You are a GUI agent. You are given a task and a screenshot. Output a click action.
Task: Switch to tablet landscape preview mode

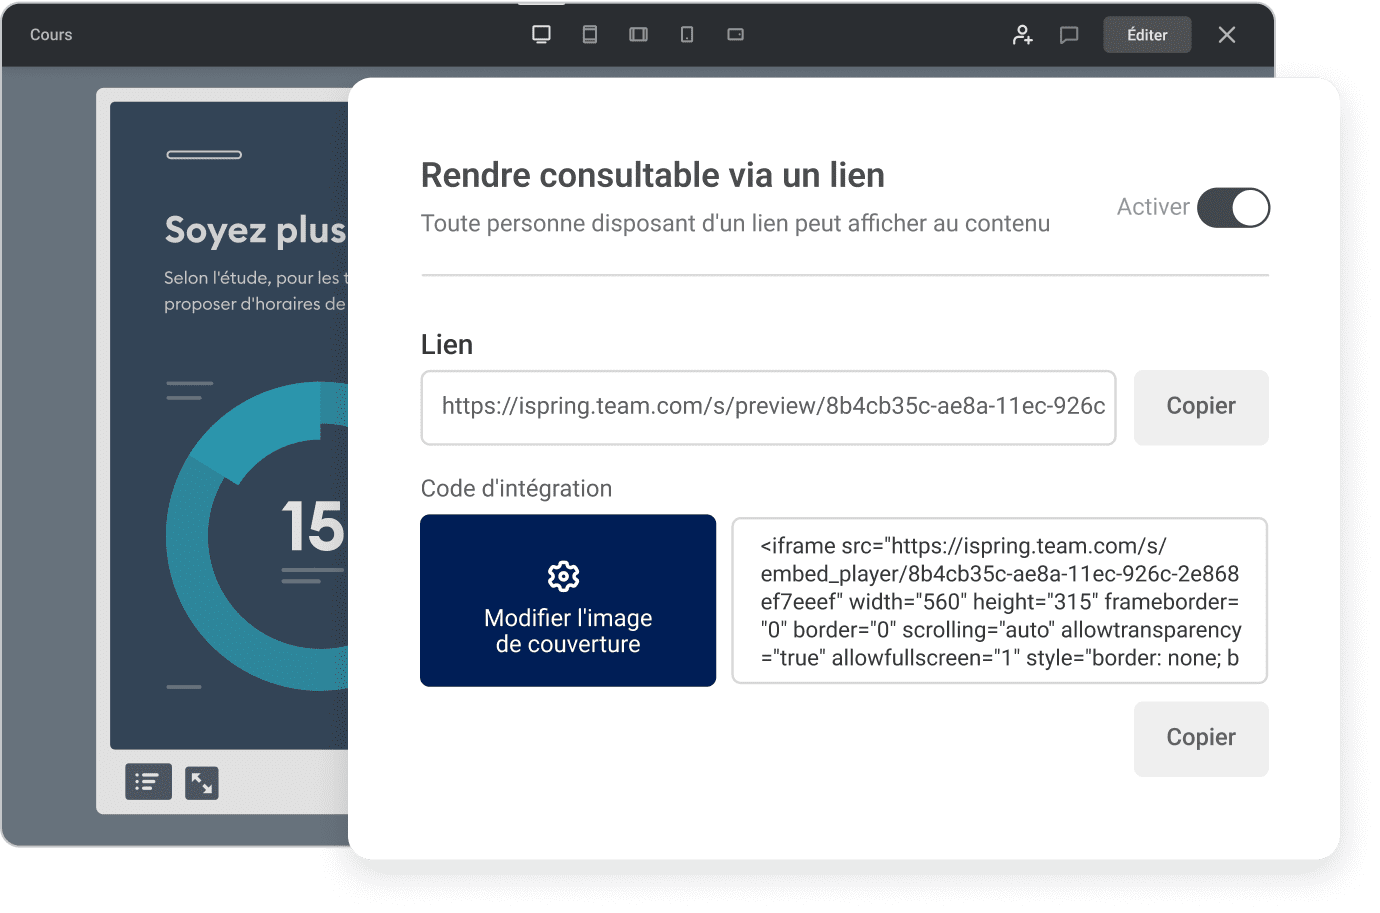tap(639, 34)
